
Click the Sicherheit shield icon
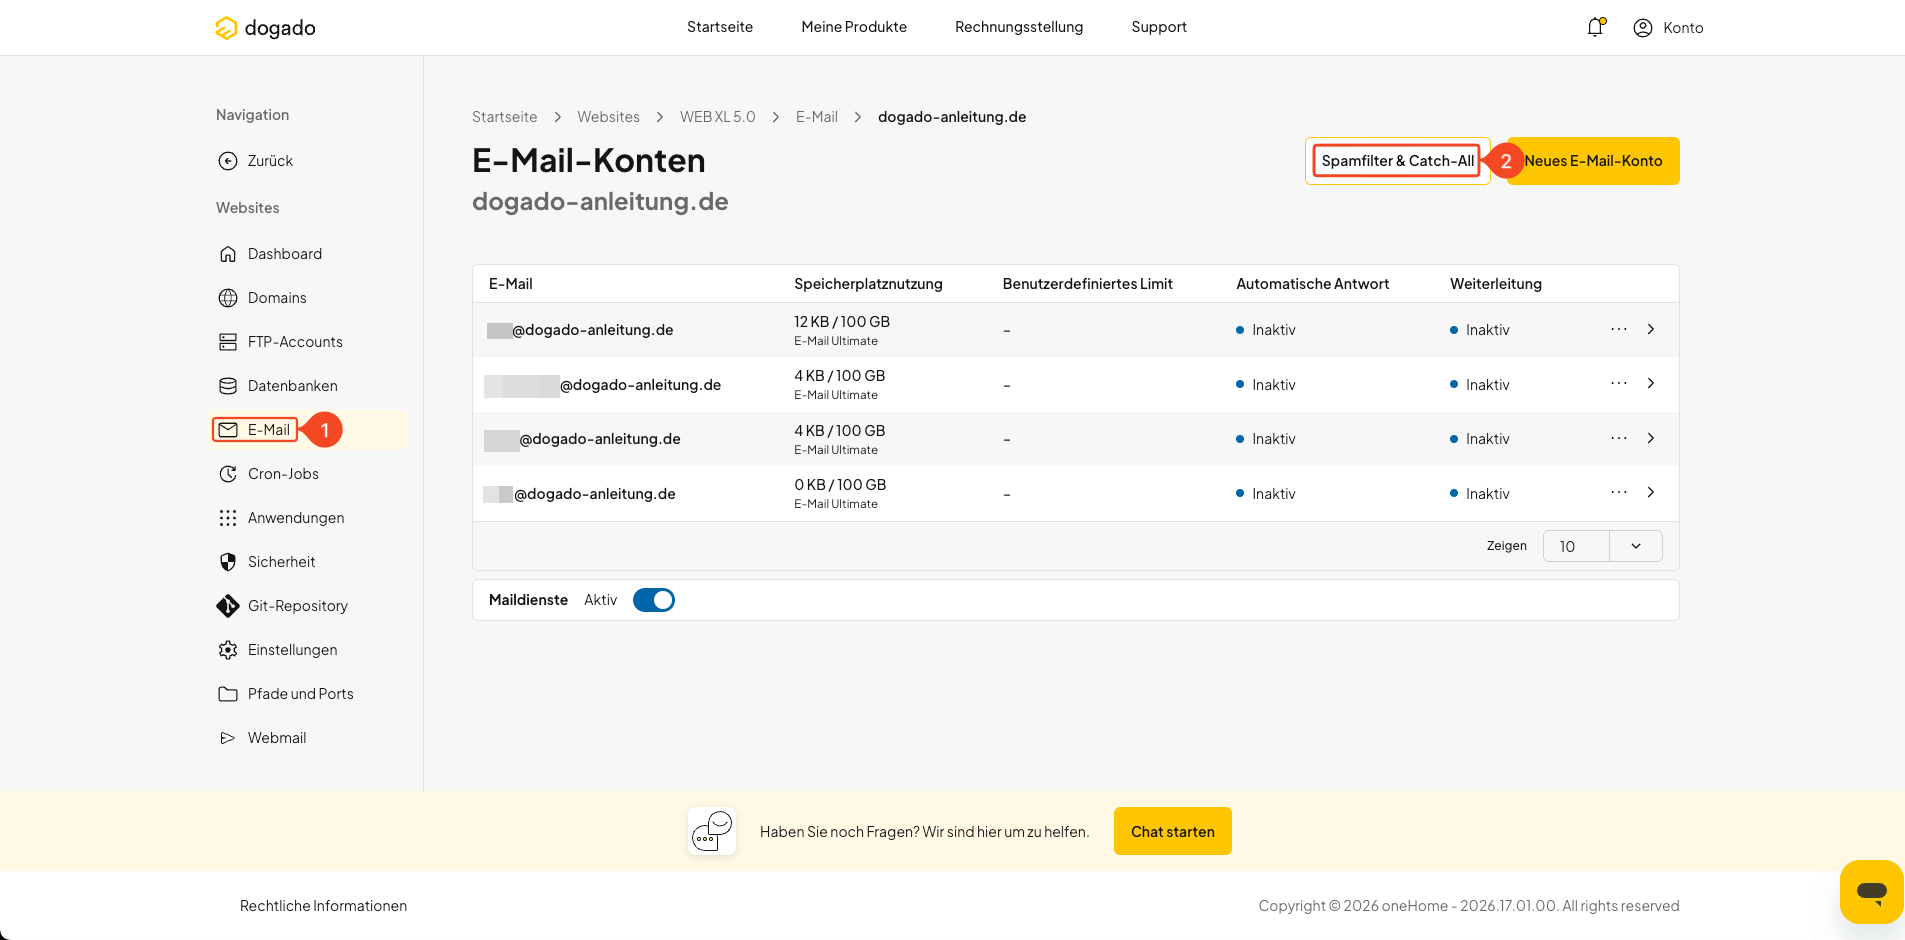pyautogui.click(x=228, y=562)
